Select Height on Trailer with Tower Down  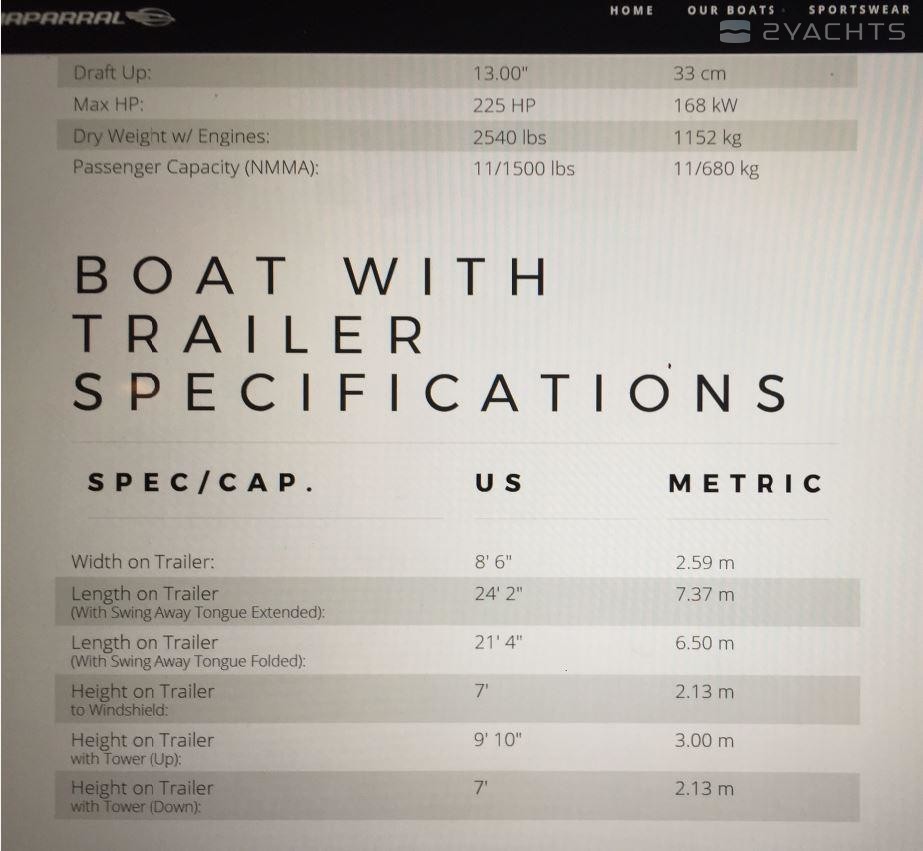[457, 796]
